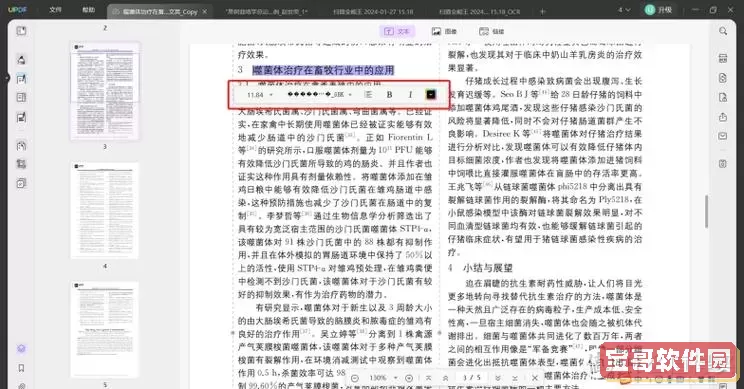Zoom out with the minus button
The height and width of the screenshot is (389, 744).
point(354,378)
